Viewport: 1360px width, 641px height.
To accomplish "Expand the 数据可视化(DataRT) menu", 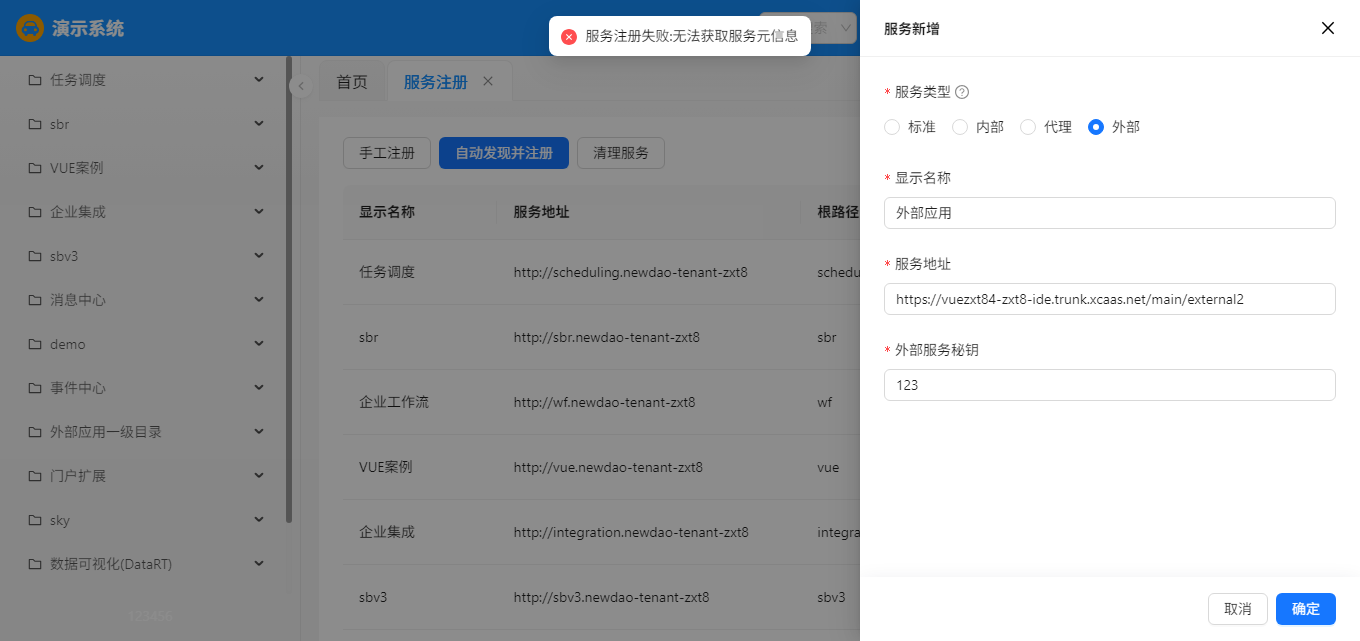I will tap(259, 564).
